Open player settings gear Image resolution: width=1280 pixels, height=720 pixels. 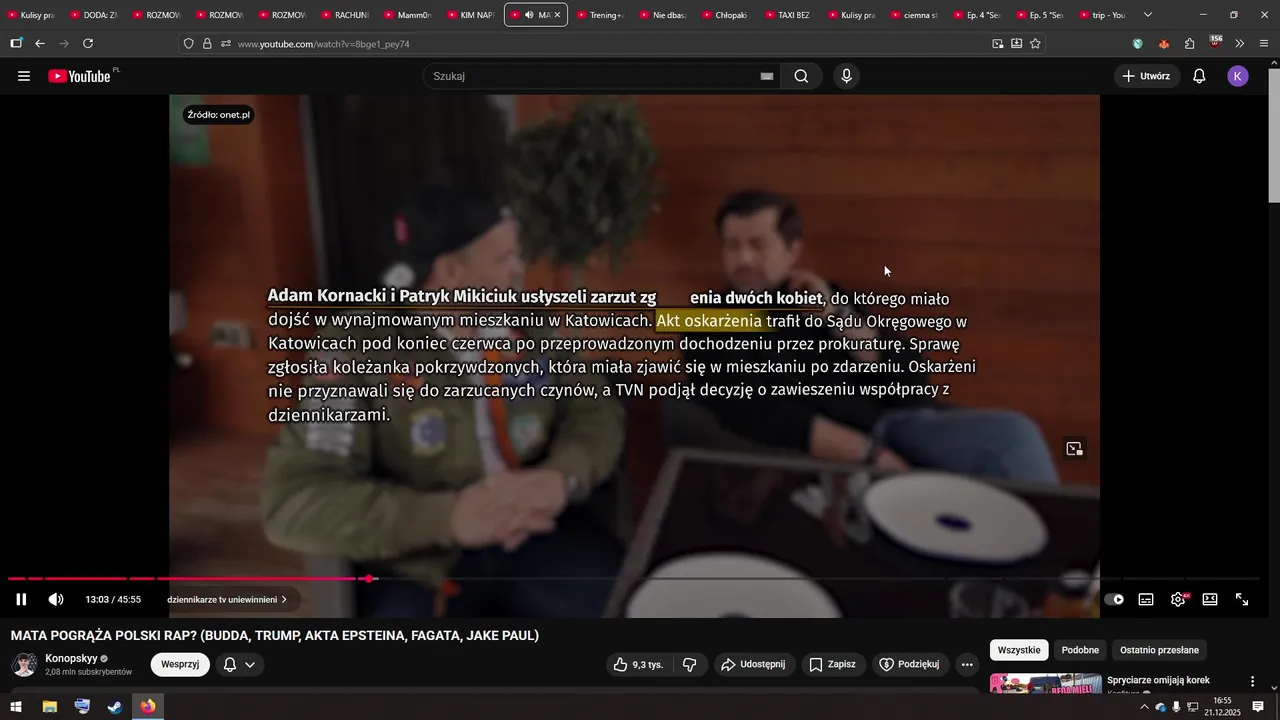pos(1178,599)
